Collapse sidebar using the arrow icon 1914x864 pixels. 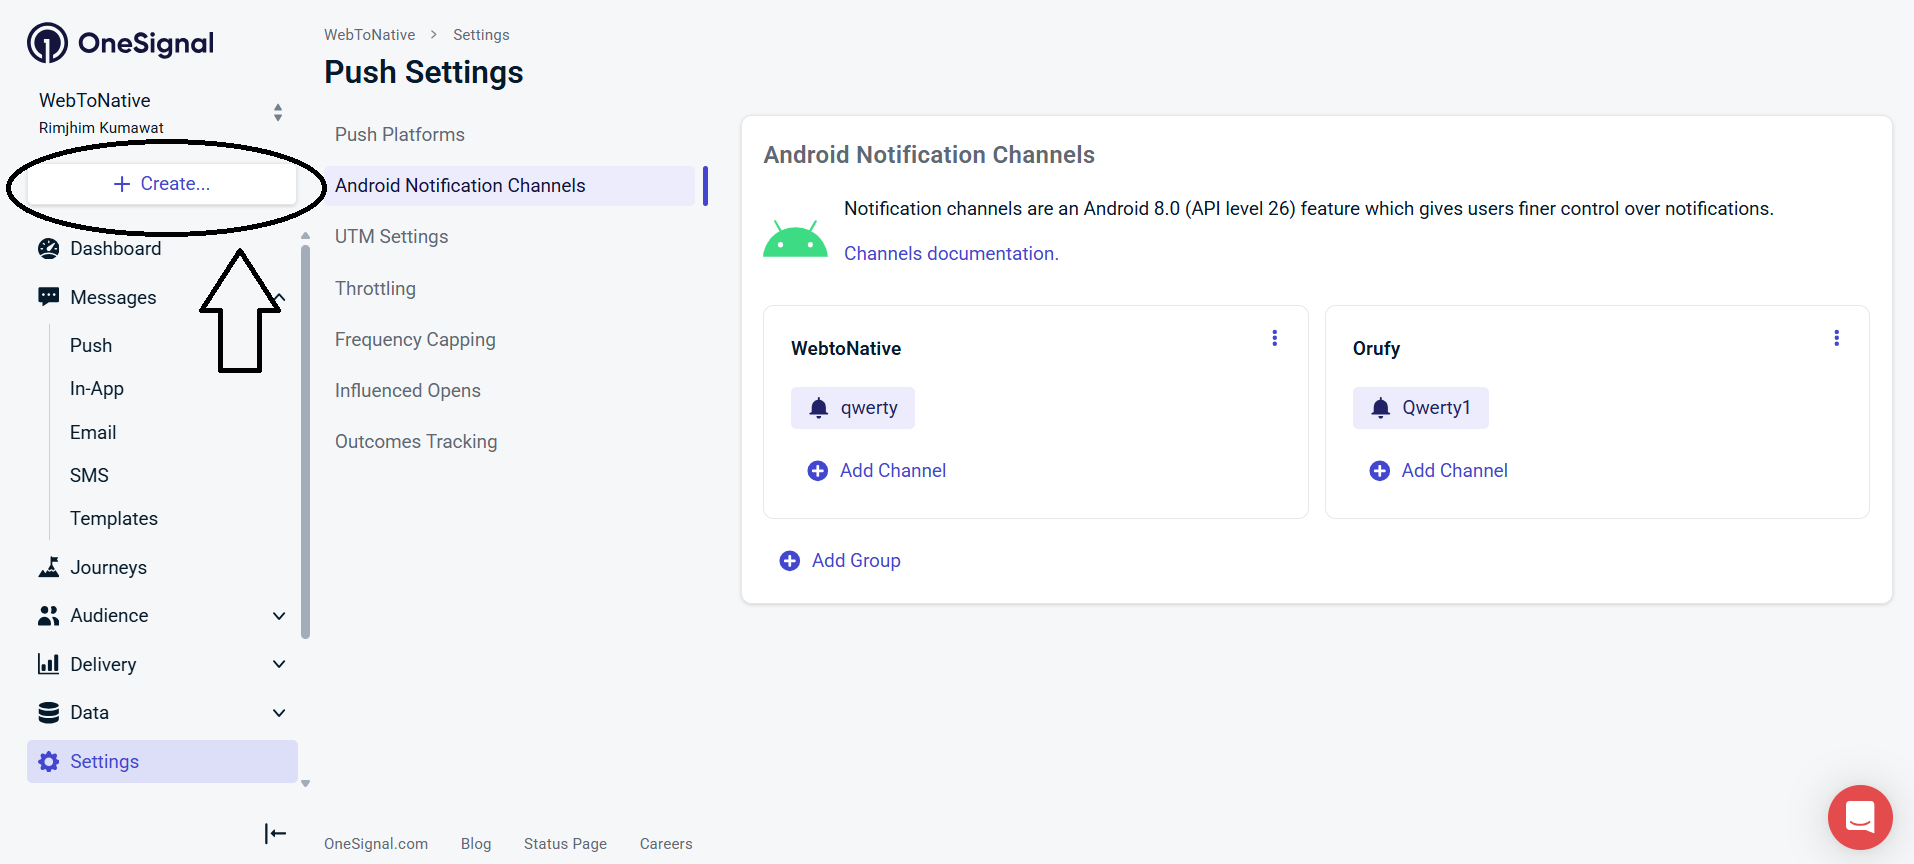point(275,833)
